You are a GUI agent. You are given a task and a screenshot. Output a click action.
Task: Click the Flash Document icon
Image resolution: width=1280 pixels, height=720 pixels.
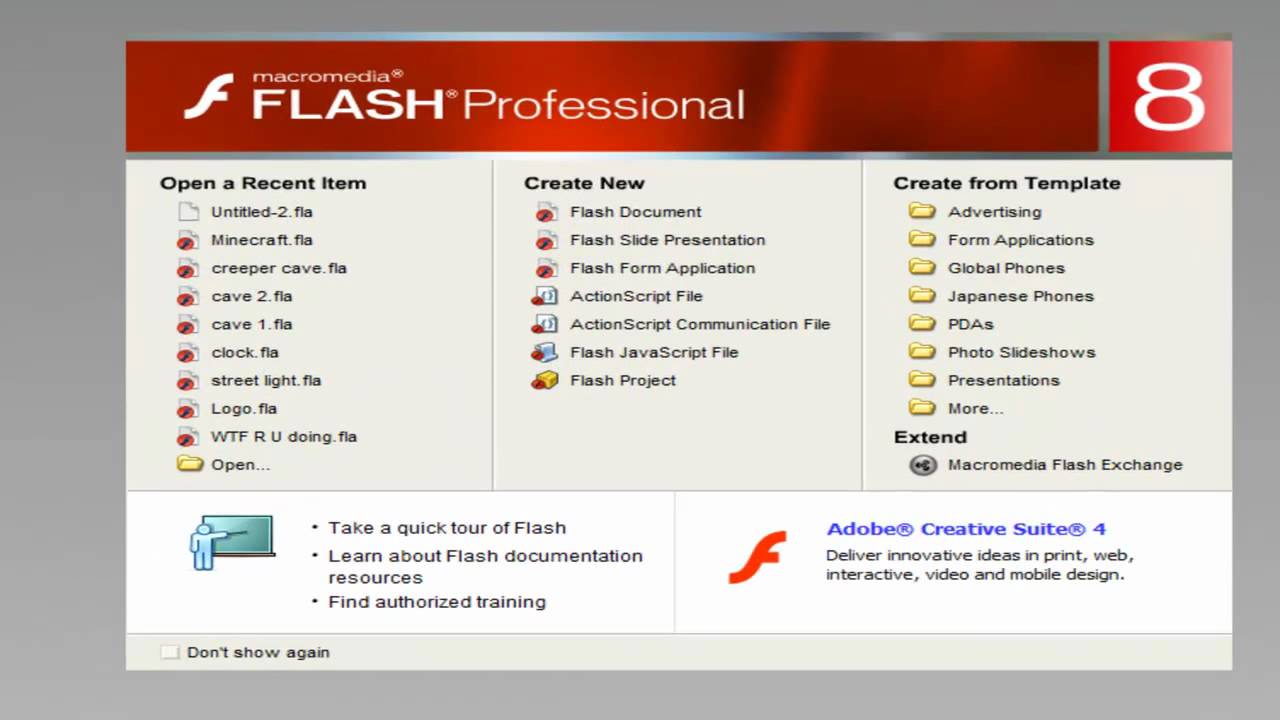pos(545,212)
